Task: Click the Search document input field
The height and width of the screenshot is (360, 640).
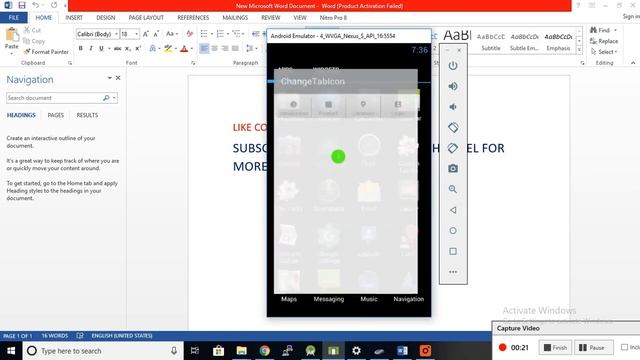Action: pyautogui.click(x=54, y=98)
